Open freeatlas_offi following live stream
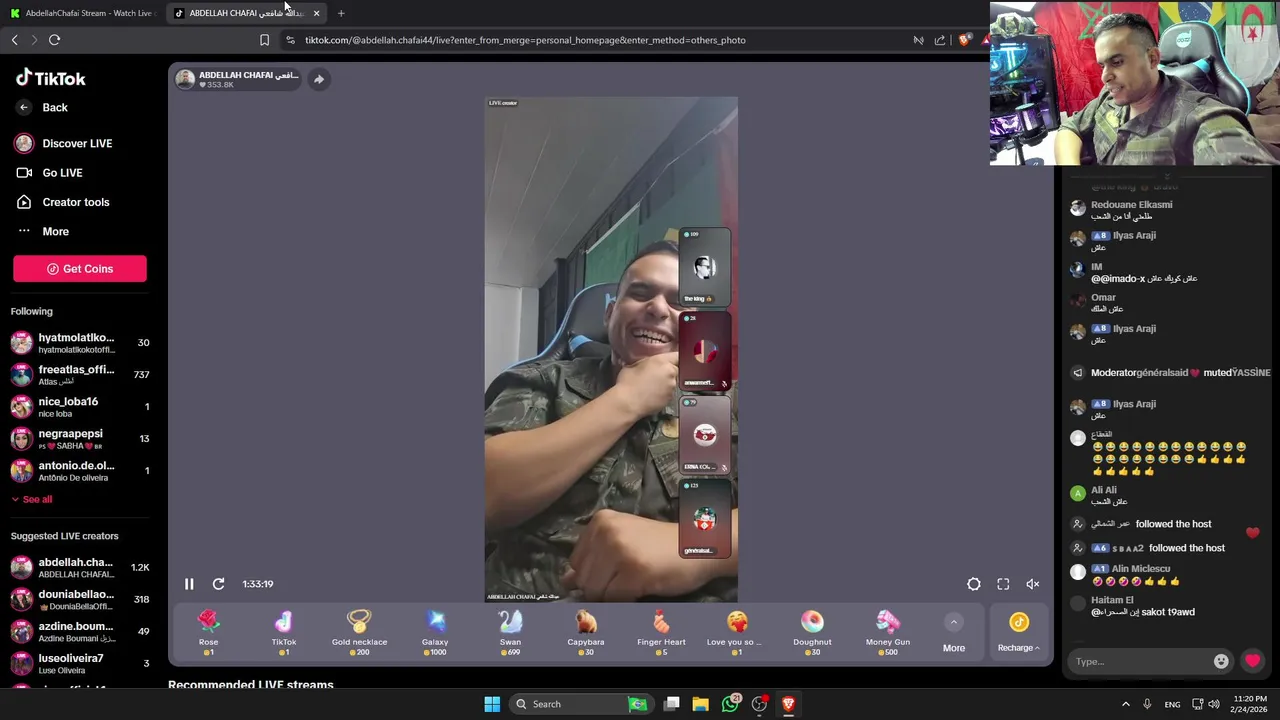1280x720 pixels. (x=80, y=375)
